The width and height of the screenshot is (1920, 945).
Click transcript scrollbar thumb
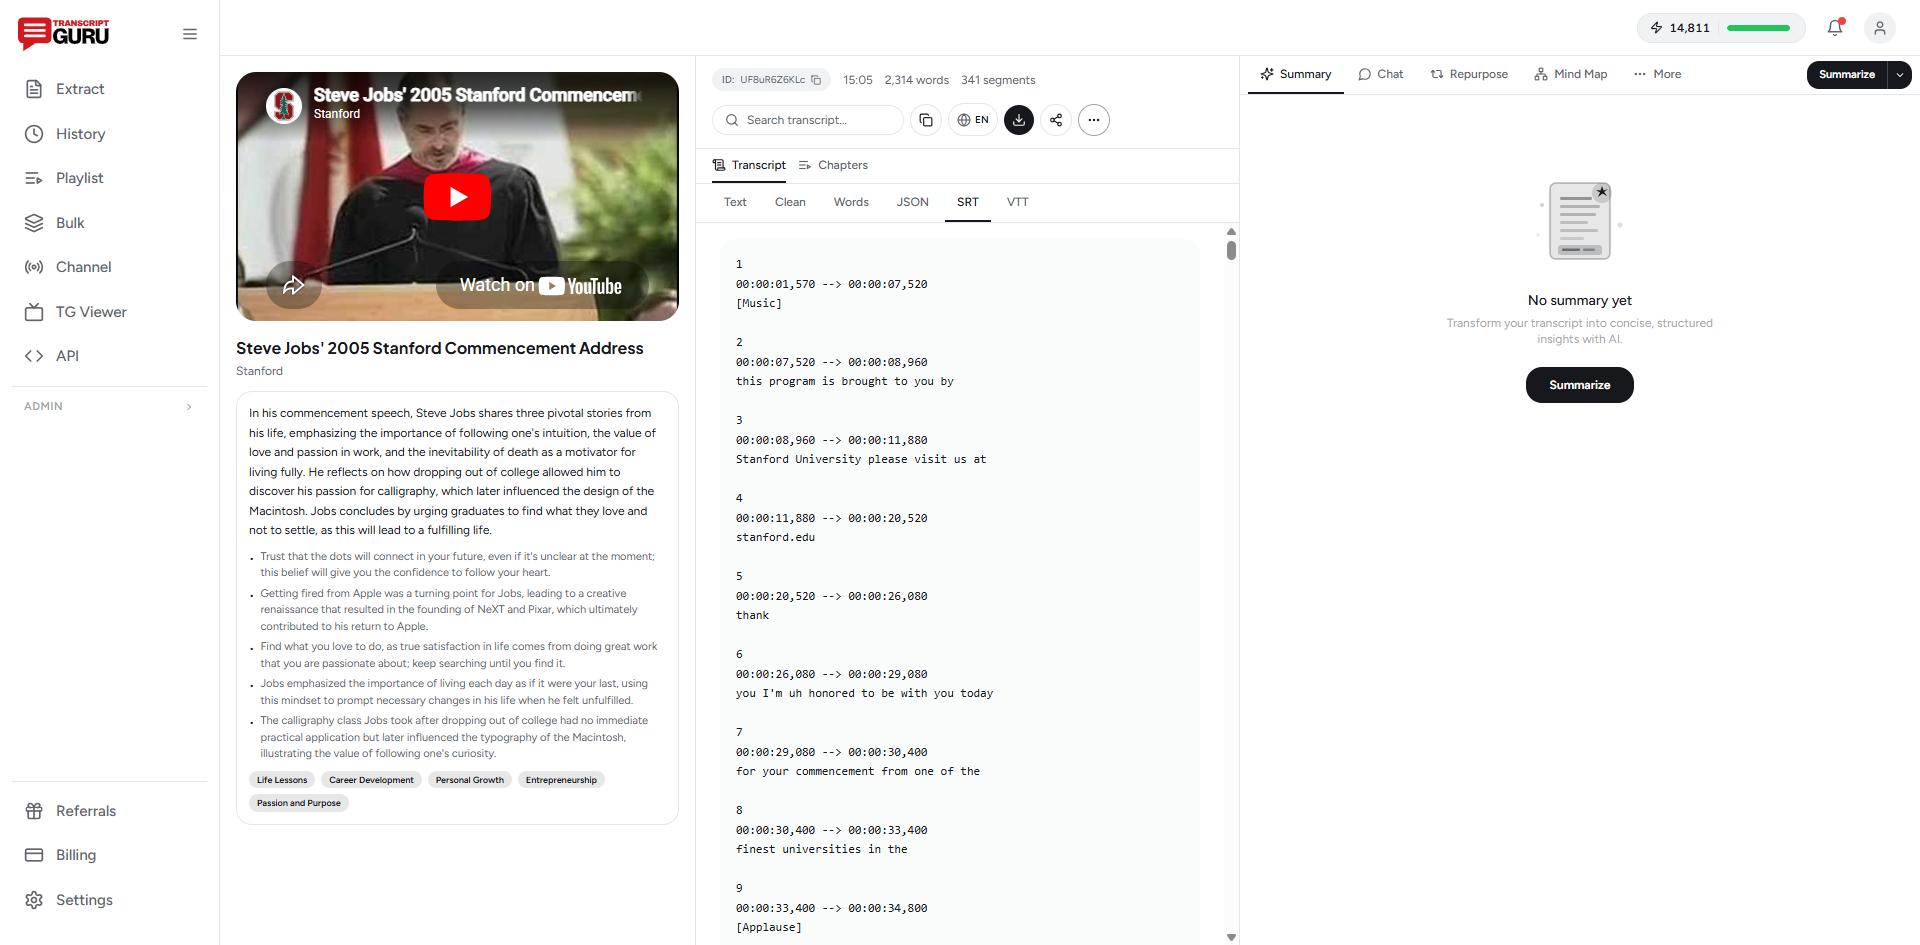pos(1231,250)
